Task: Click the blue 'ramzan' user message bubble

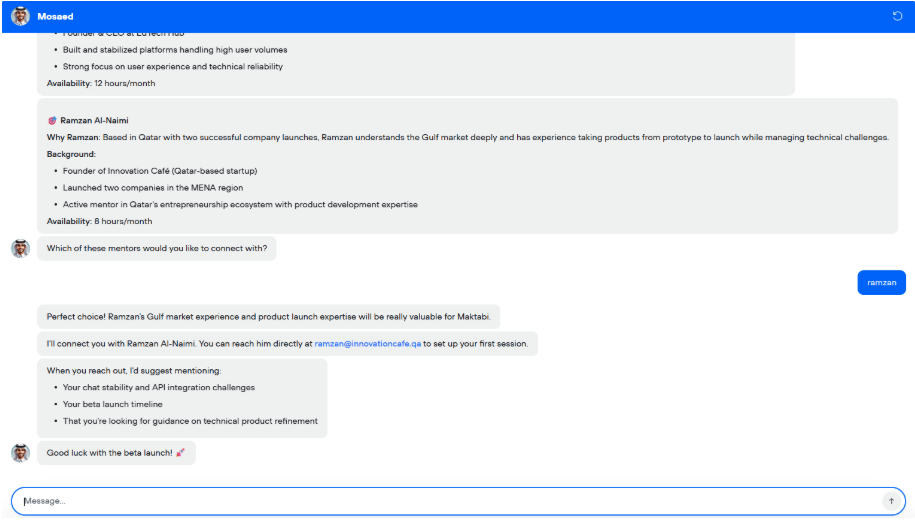Action: coord(881,282)
